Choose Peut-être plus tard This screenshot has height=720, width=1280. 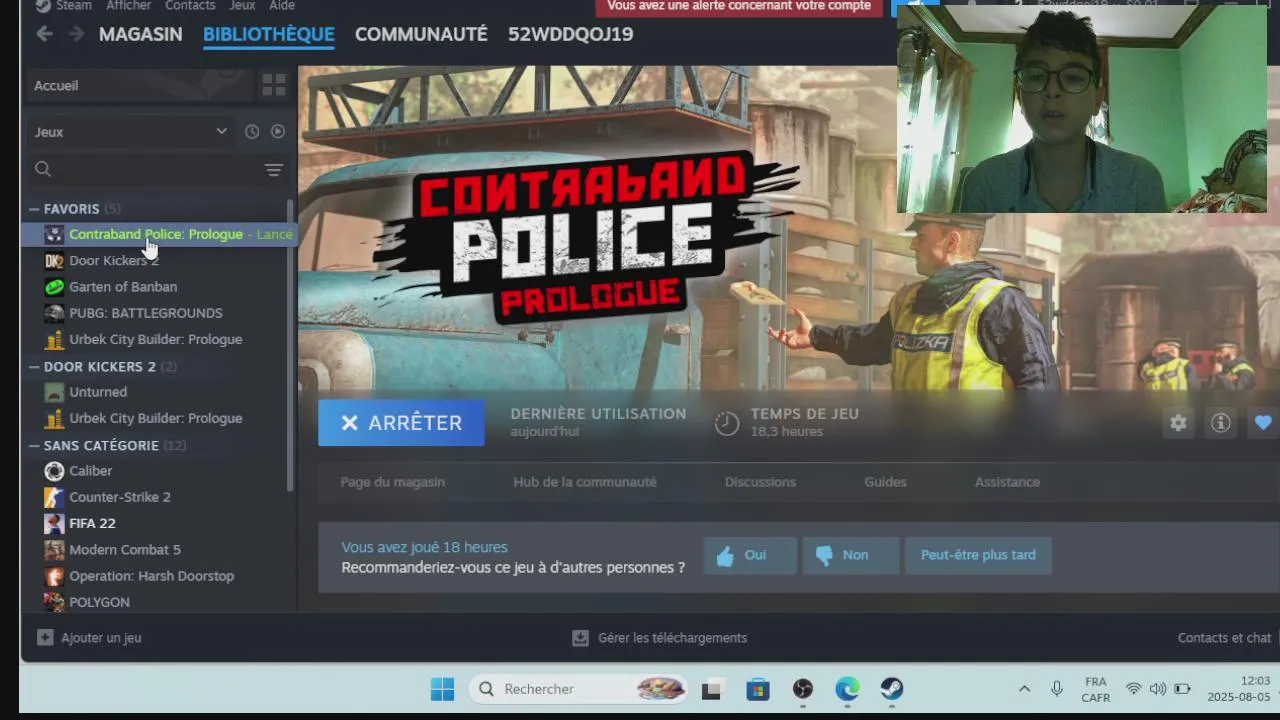tap(978, 555)
